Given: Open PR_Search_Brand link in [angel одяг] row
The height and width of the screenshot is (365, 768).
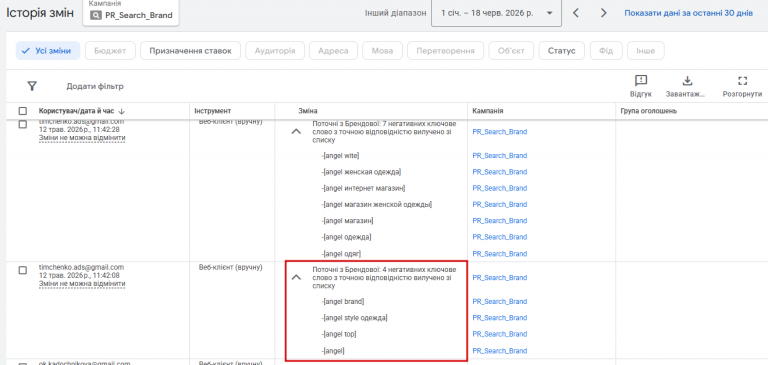Looking at the screenshot, I should (x=500, y=254).
